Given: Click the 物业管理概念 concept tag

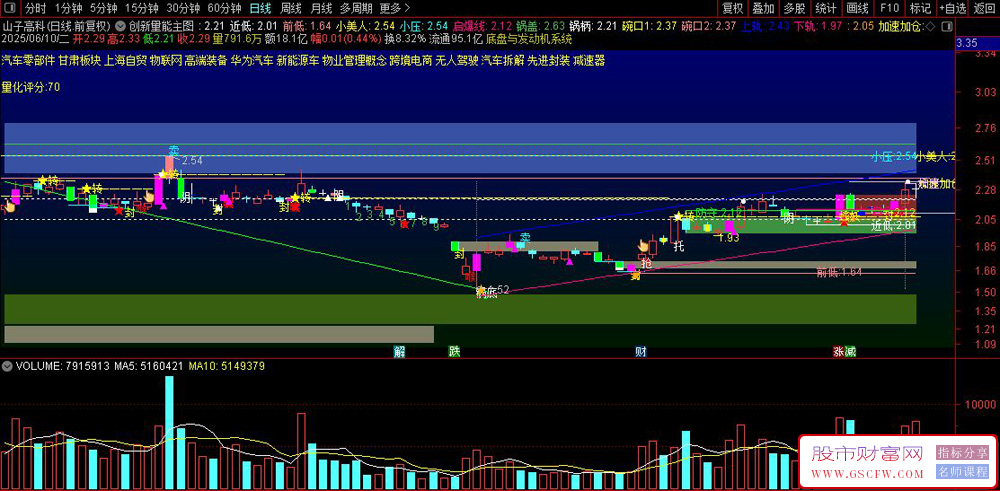Looking at the screenshot, I should [x=354, y=61].
